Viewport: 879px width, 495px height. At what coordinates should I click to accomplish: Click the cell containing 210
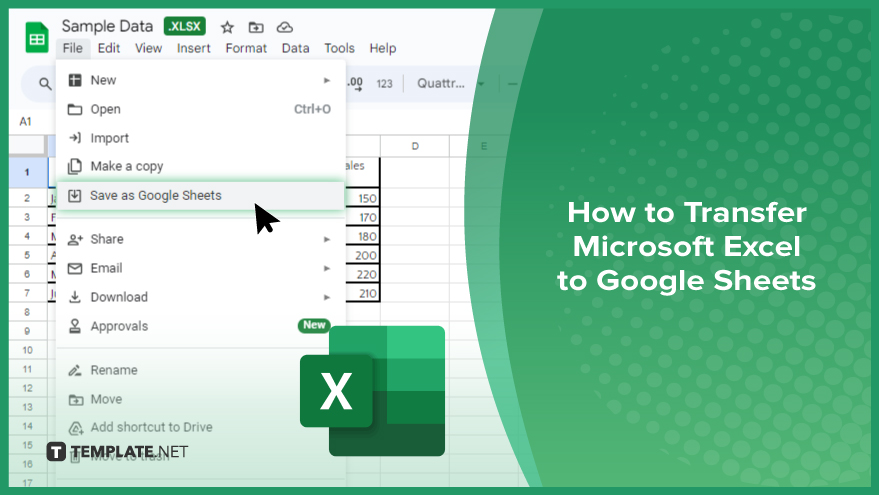click(x=363, y=293)
